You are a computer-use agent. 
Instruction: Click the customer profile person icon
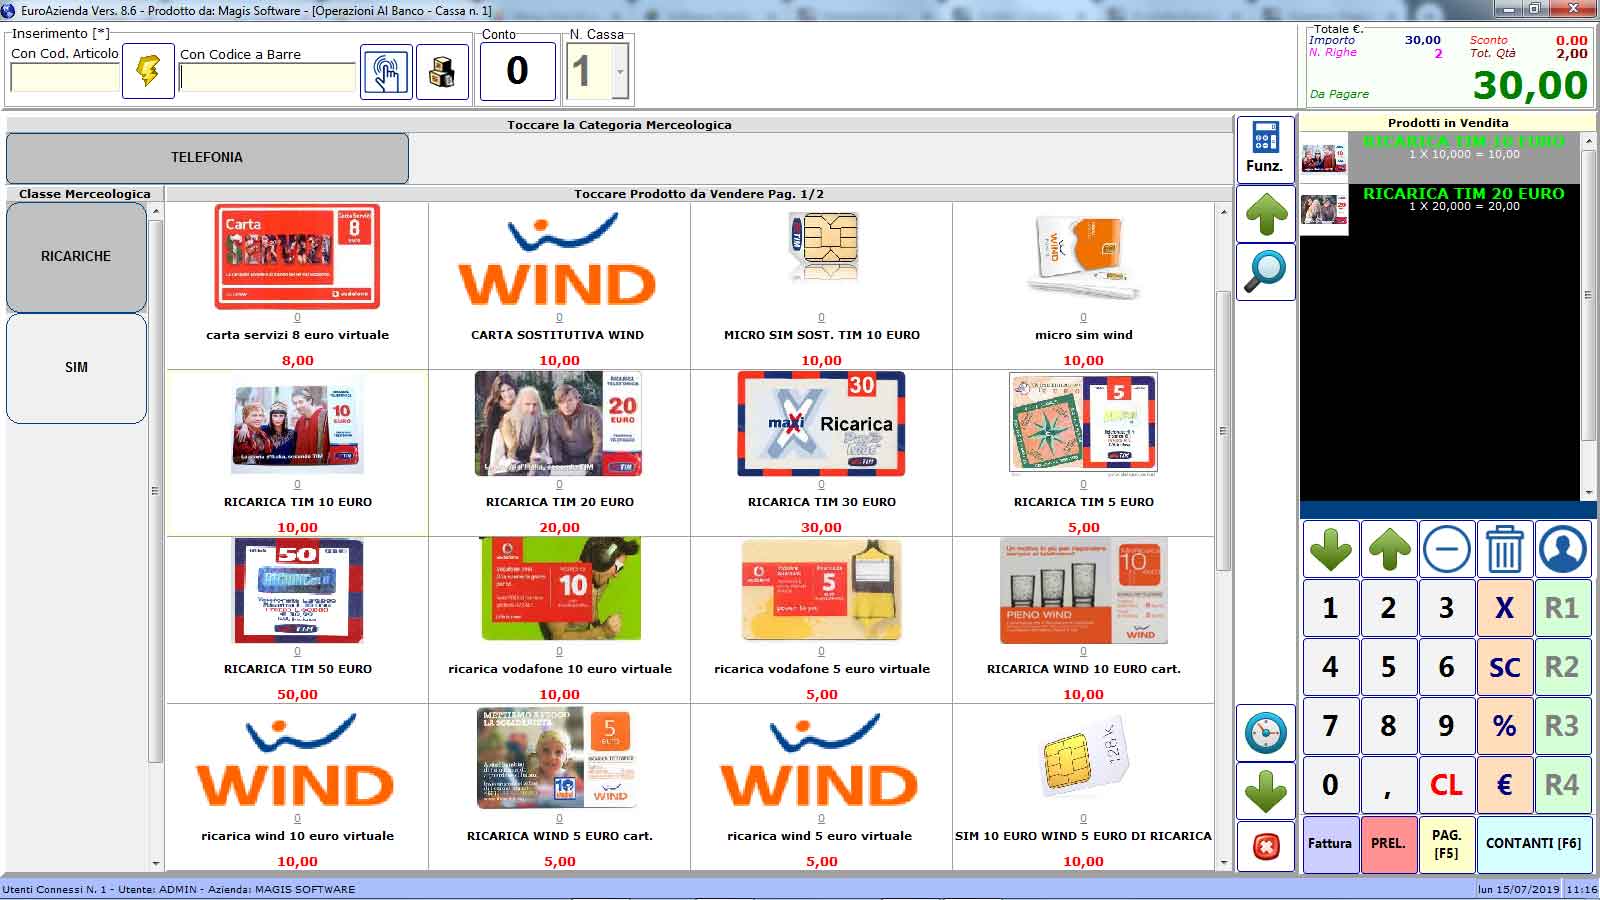point(1563,549)
